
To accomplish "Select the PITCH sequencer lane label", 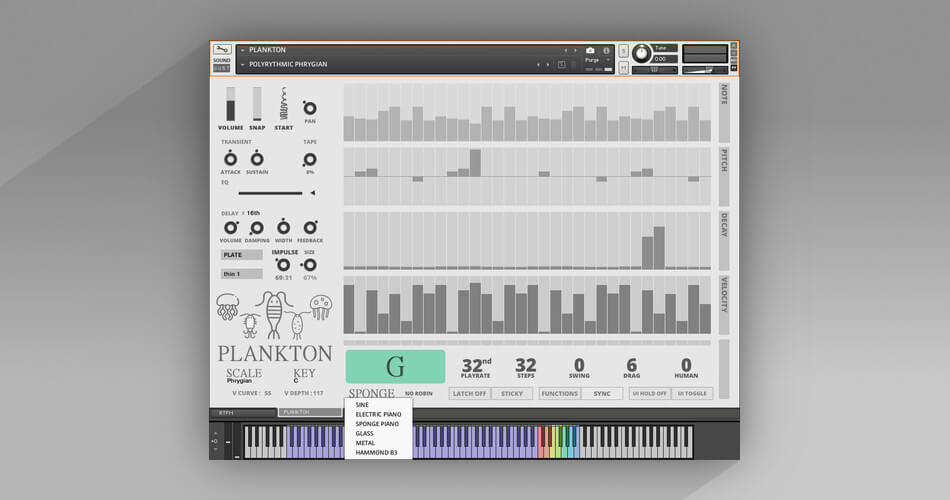I will 724,176.
